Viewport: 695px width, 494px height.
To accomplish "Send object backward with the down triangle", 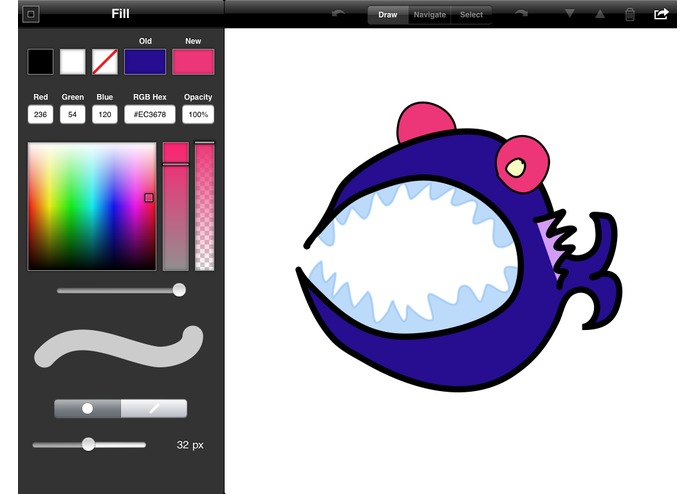I will click(570, 14).
